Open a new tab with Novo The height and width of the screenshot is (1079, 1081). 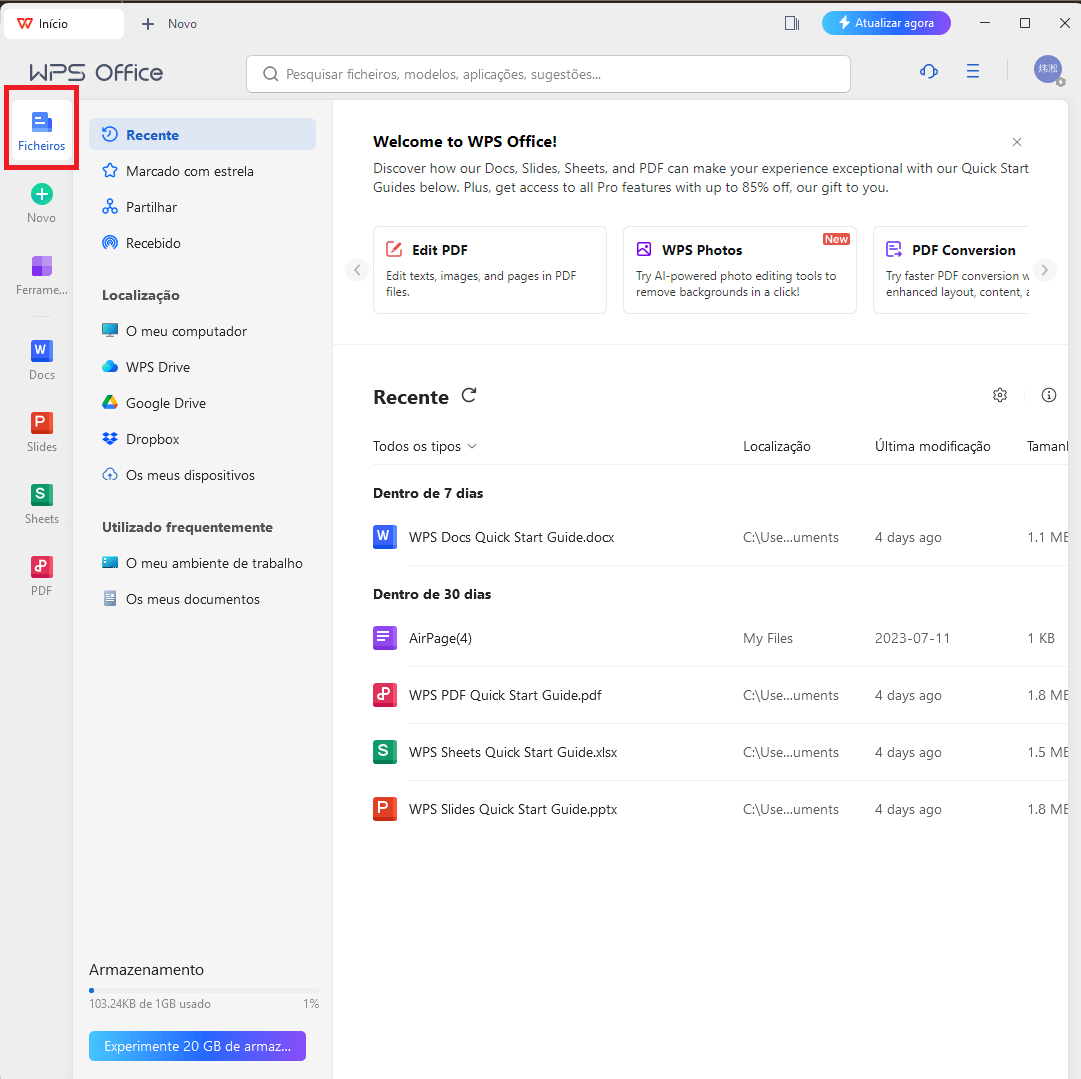coord(169,23)
